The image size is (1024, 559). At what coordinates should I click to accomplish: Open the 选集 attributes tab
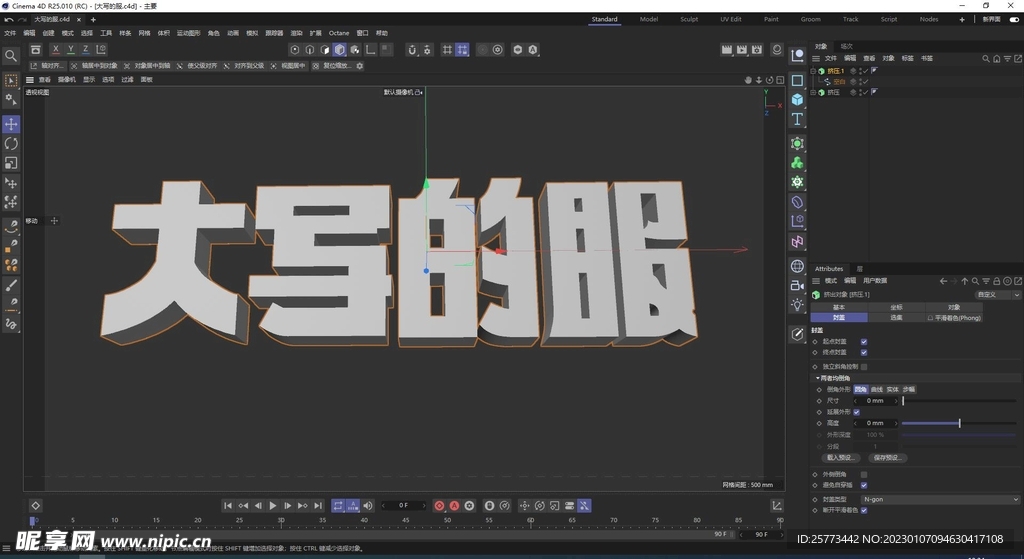coord(896,317)
